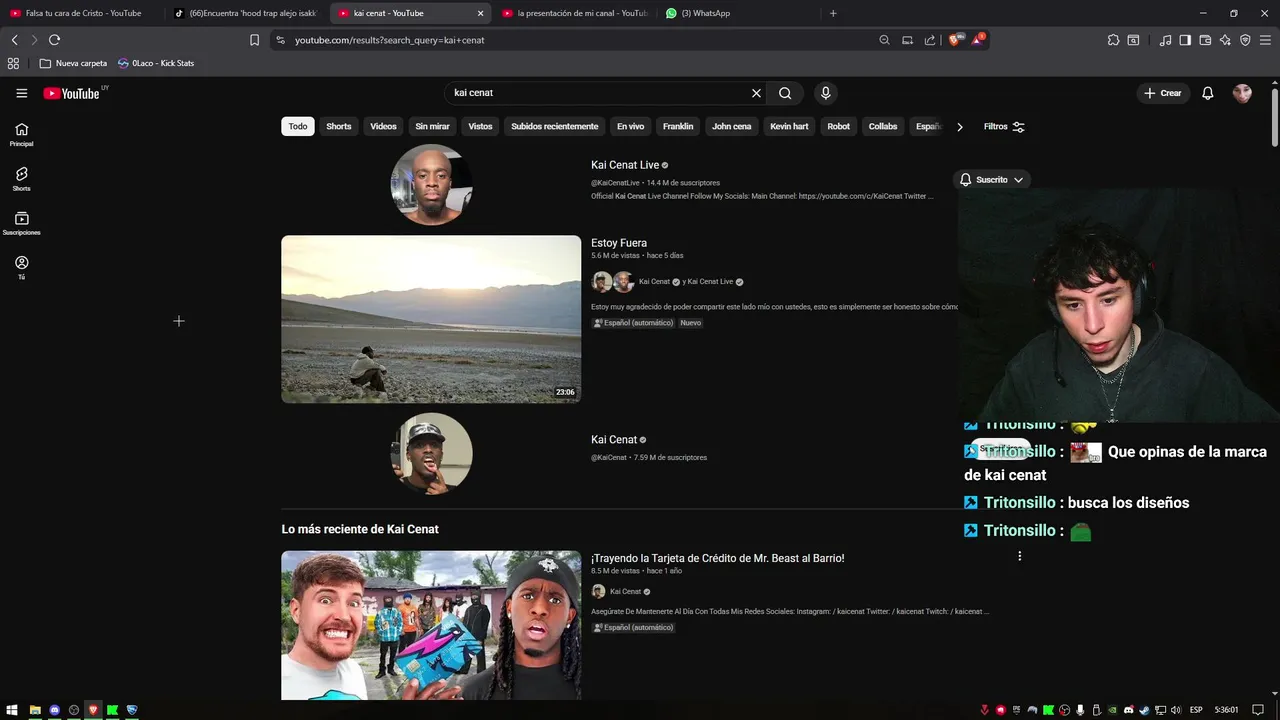Open the Kai Cenat channel with 7.59 M subscribers
This screenshot has width=1280, height=720.
pos(614,440)
